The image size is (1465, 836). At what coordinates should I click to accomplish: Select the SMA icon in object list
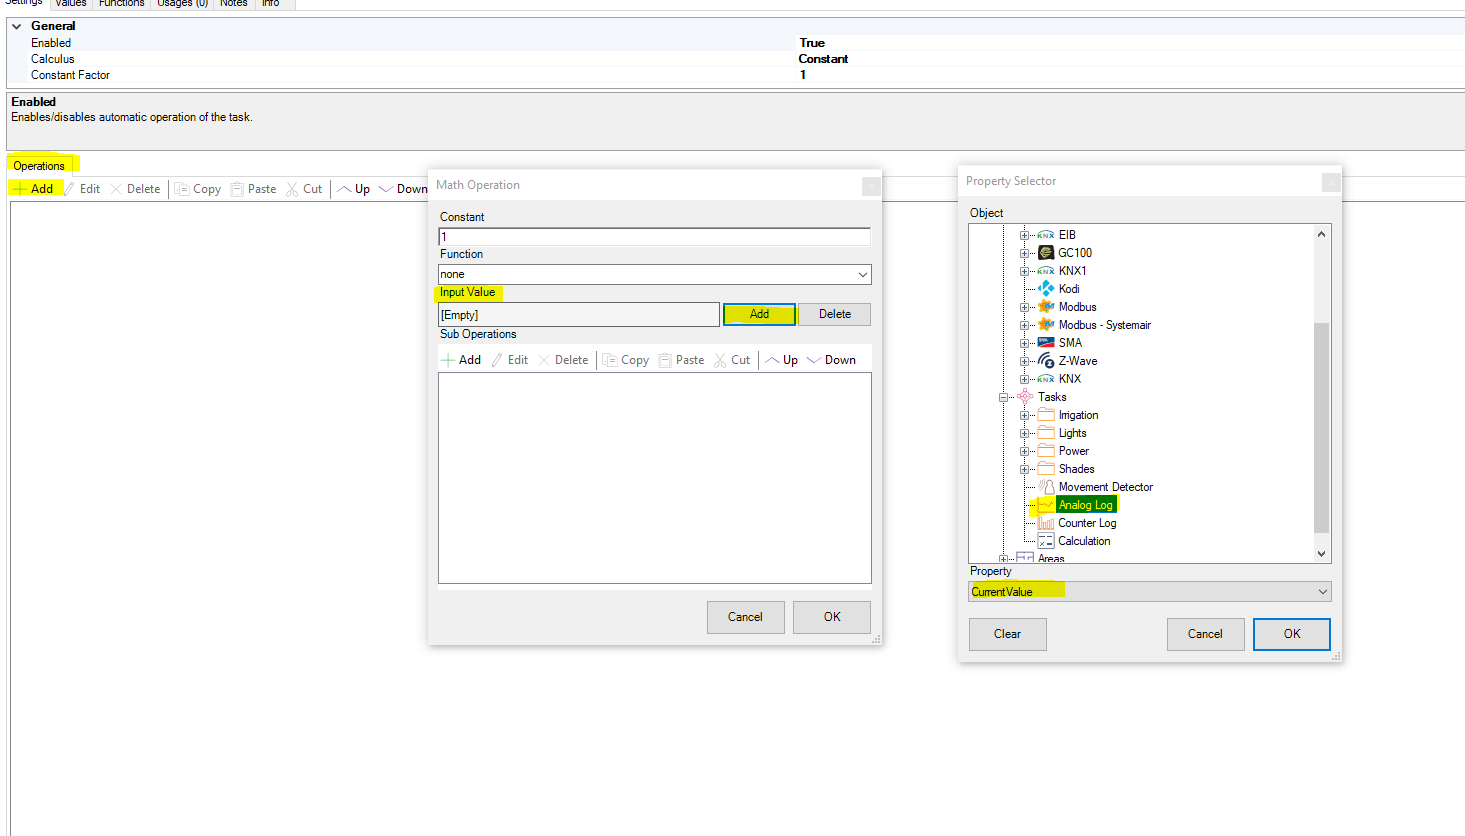[x=1046, y=343]
